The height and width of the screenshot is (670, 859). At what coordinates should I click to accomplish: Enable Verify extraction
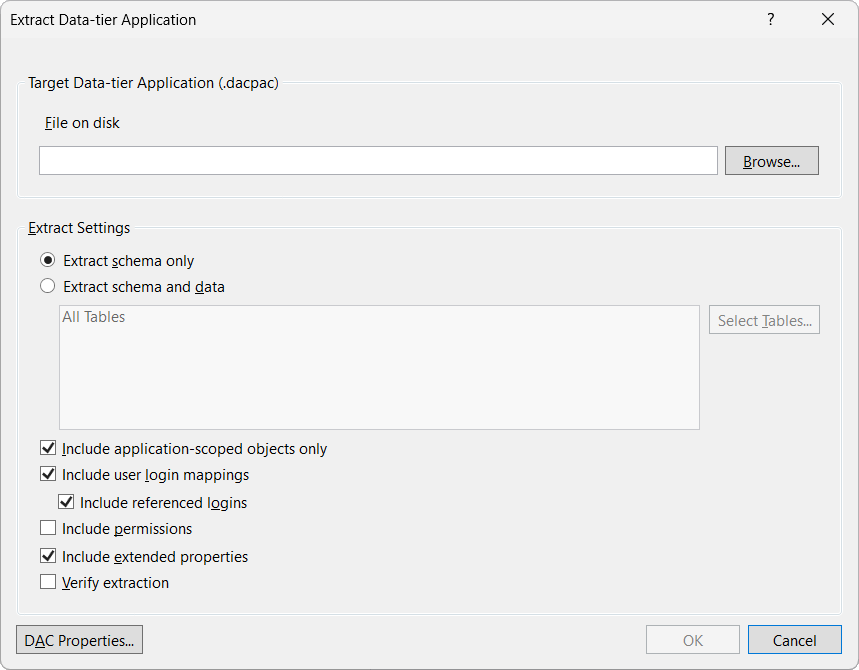tap(47, 582)
